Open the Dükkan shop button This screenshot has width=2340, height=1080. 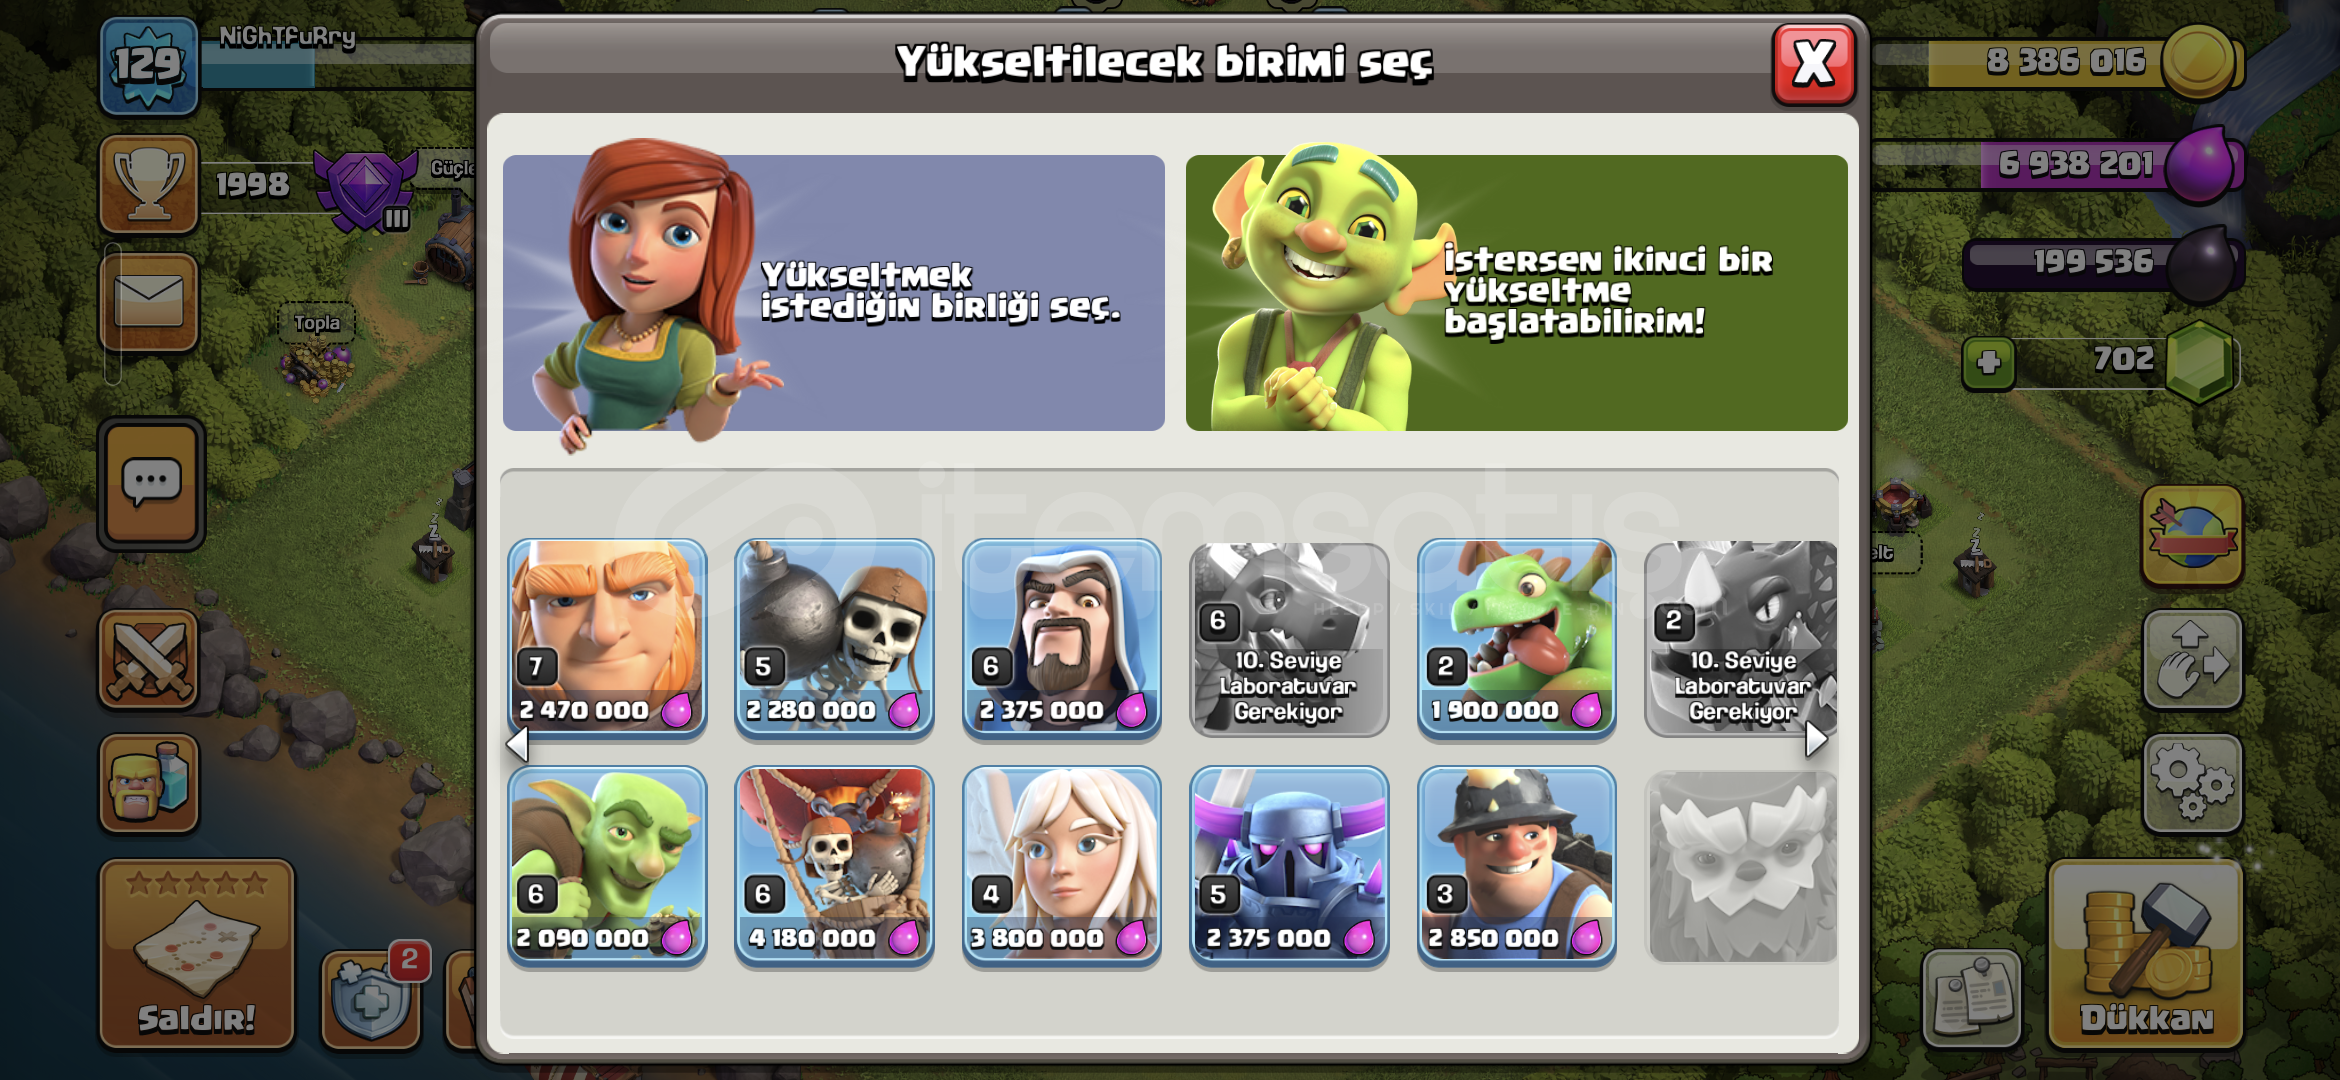[2145, 953]
